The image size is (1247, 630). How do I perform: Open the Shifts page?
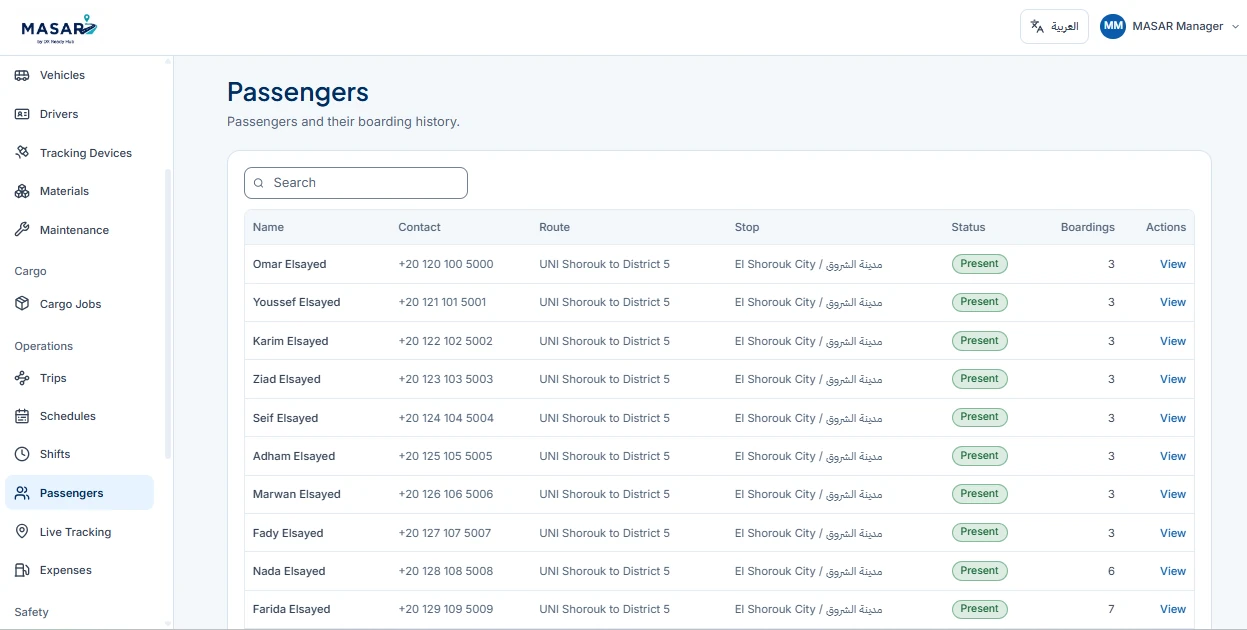click(79, 454)
